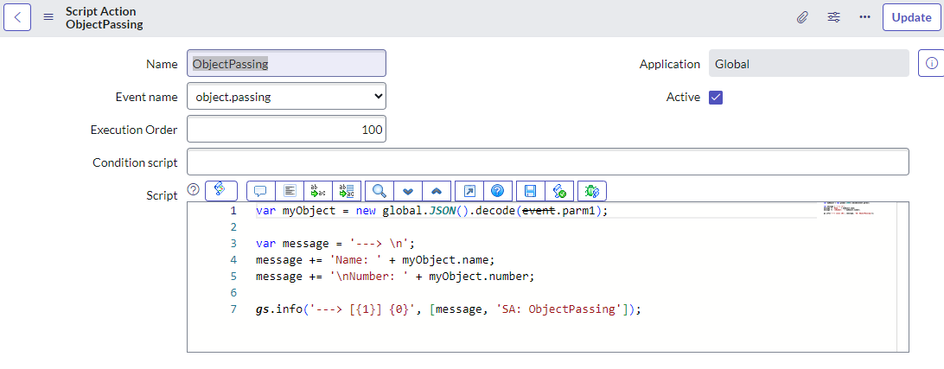This screenshot has width=944, height=369.
Task: Click code line 1 with JSON decode
Action: tap(432, 211)
